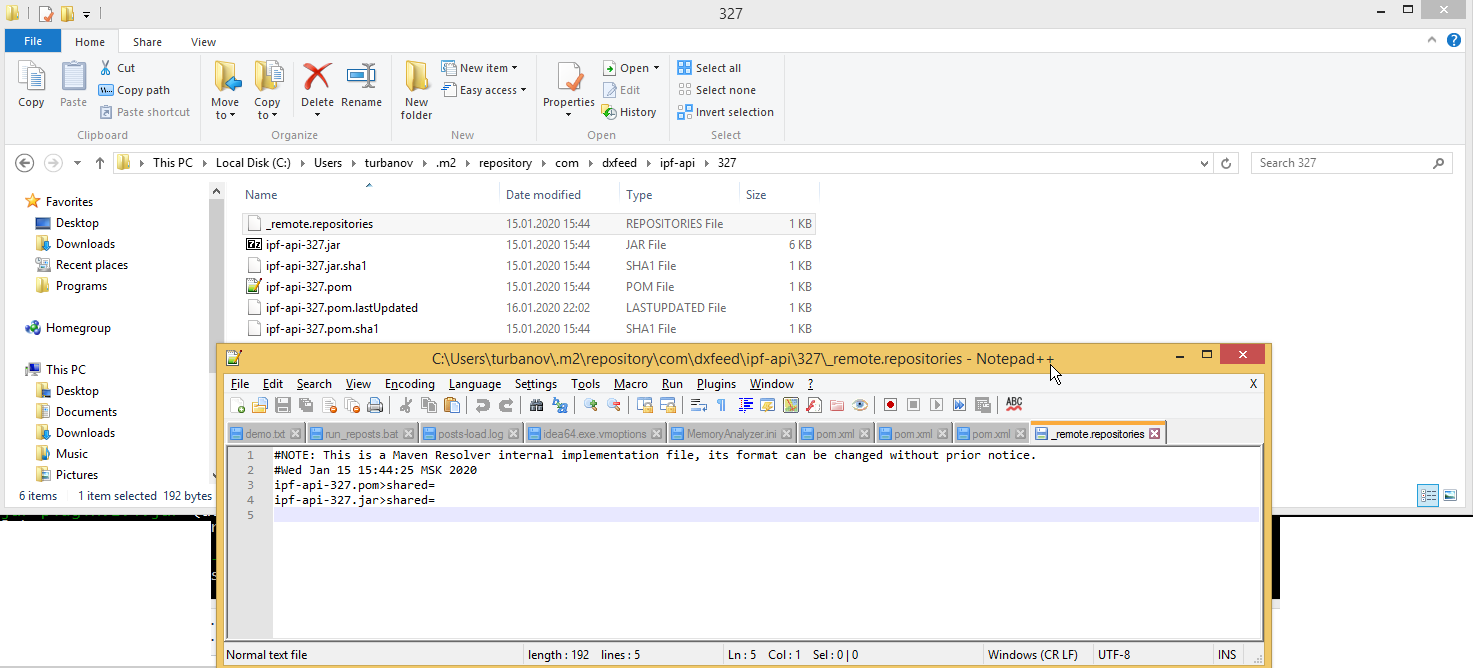The width and height of the screenshot is (1473, 668).
Task: Open Properties dropdown in Explorer ribbon
Action: (569, 114)
